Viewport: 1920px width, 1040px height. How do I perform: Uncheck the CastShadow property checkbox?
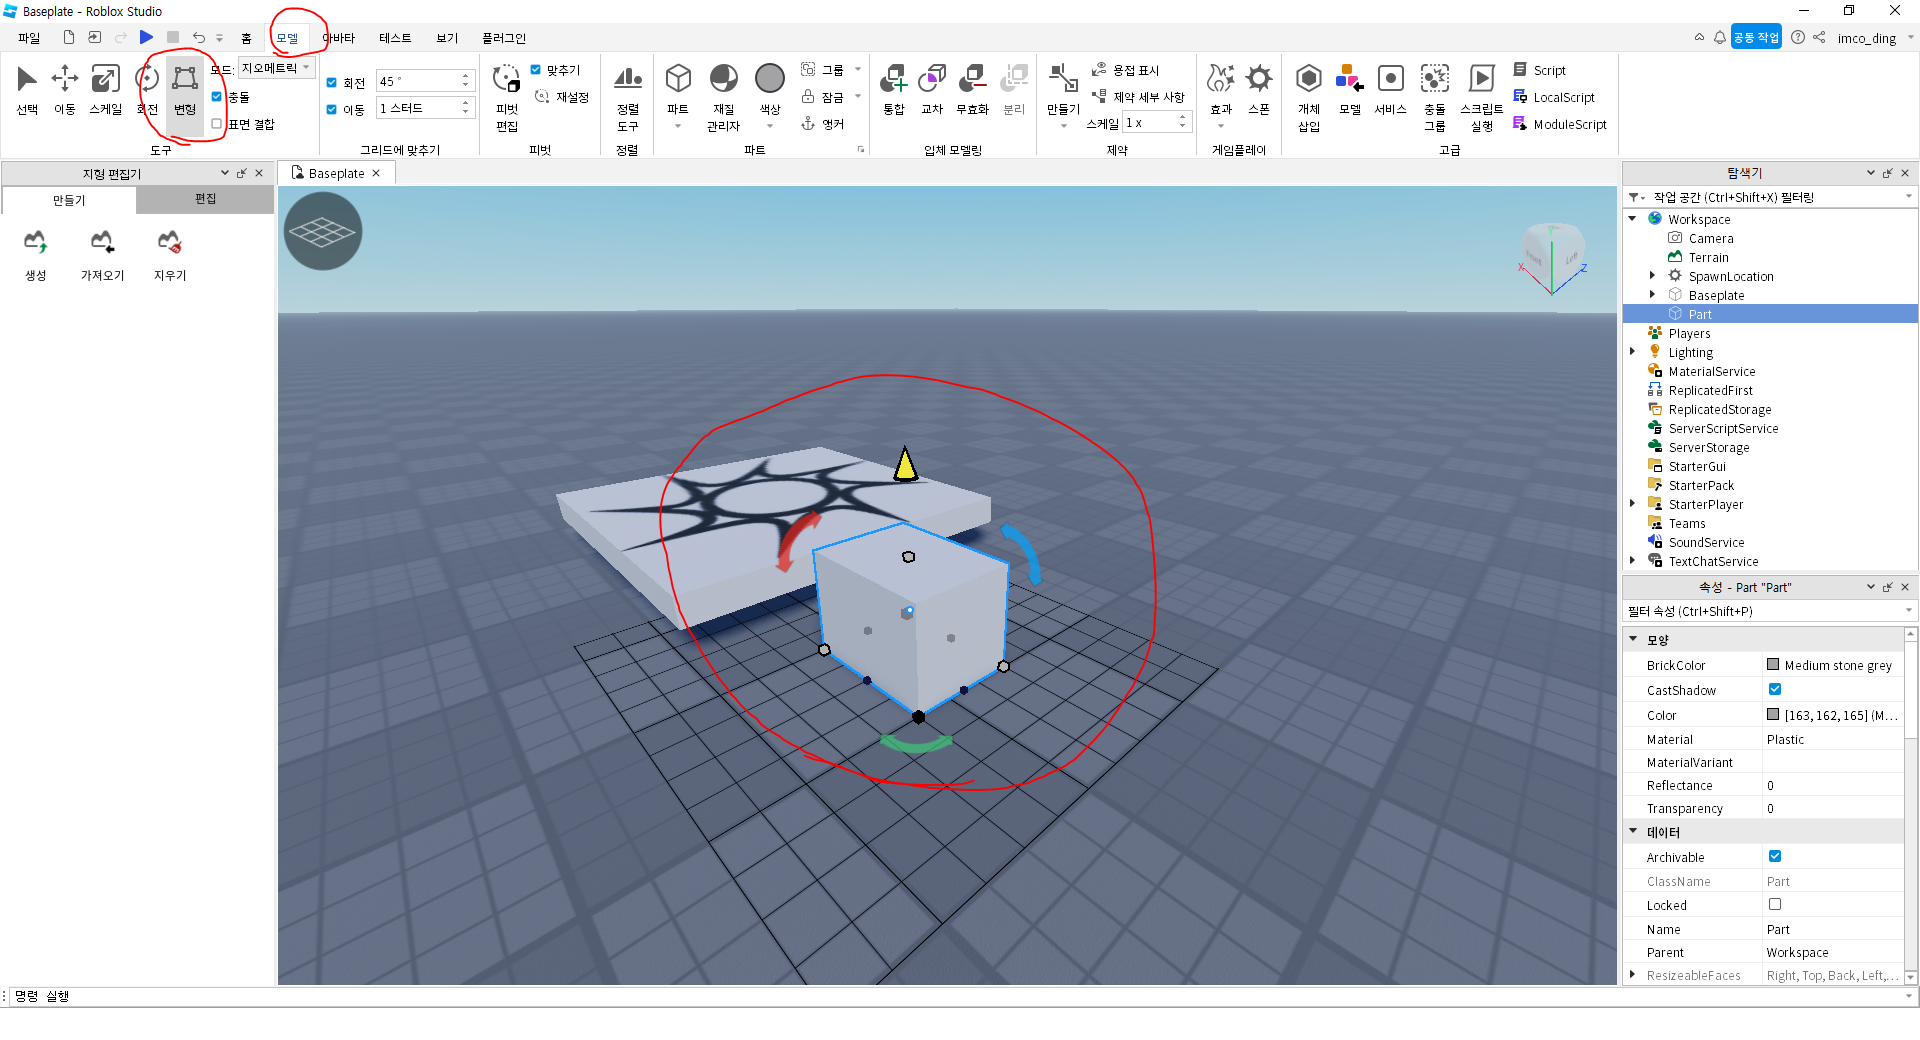[1775, 689]
